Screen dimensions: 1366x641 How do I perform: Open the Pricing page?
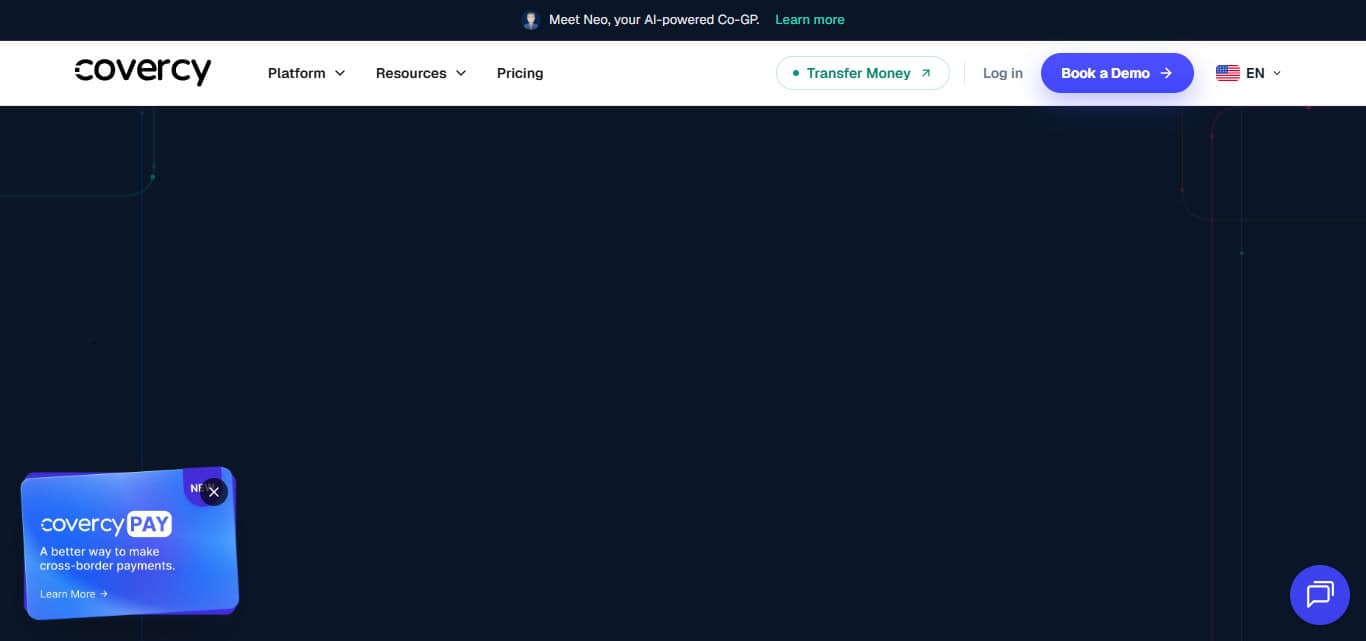(x=520, y=73)
